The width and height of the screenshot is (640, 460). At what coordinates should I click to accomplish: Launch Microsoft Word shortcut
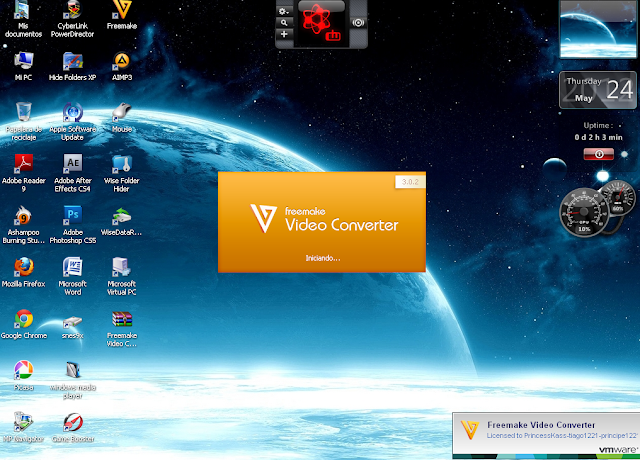(x=72, y=276)
